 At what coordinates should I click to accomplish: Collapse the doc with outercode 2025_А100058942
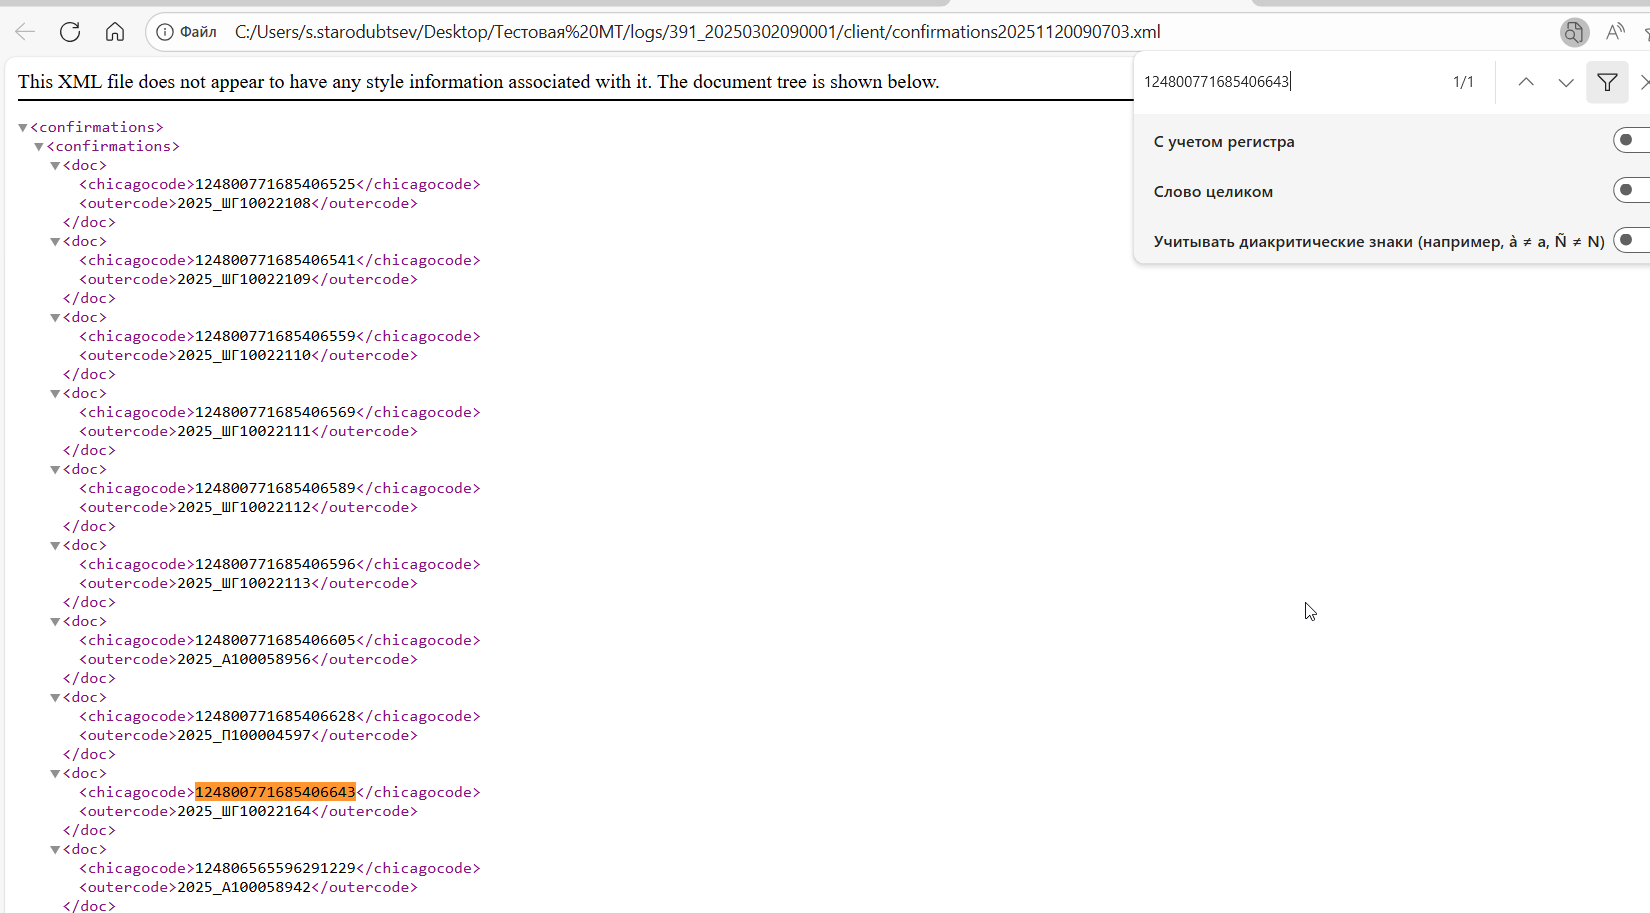pyautogui.click(x=55, y=850)
